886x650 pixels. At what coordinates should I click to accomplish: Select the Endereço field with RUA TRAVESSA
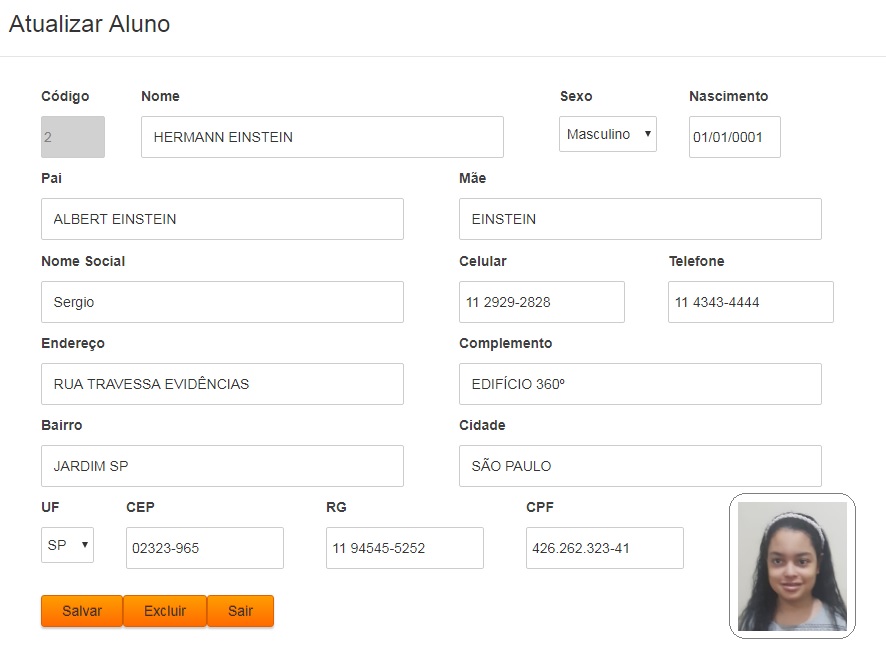click(222, 384)
